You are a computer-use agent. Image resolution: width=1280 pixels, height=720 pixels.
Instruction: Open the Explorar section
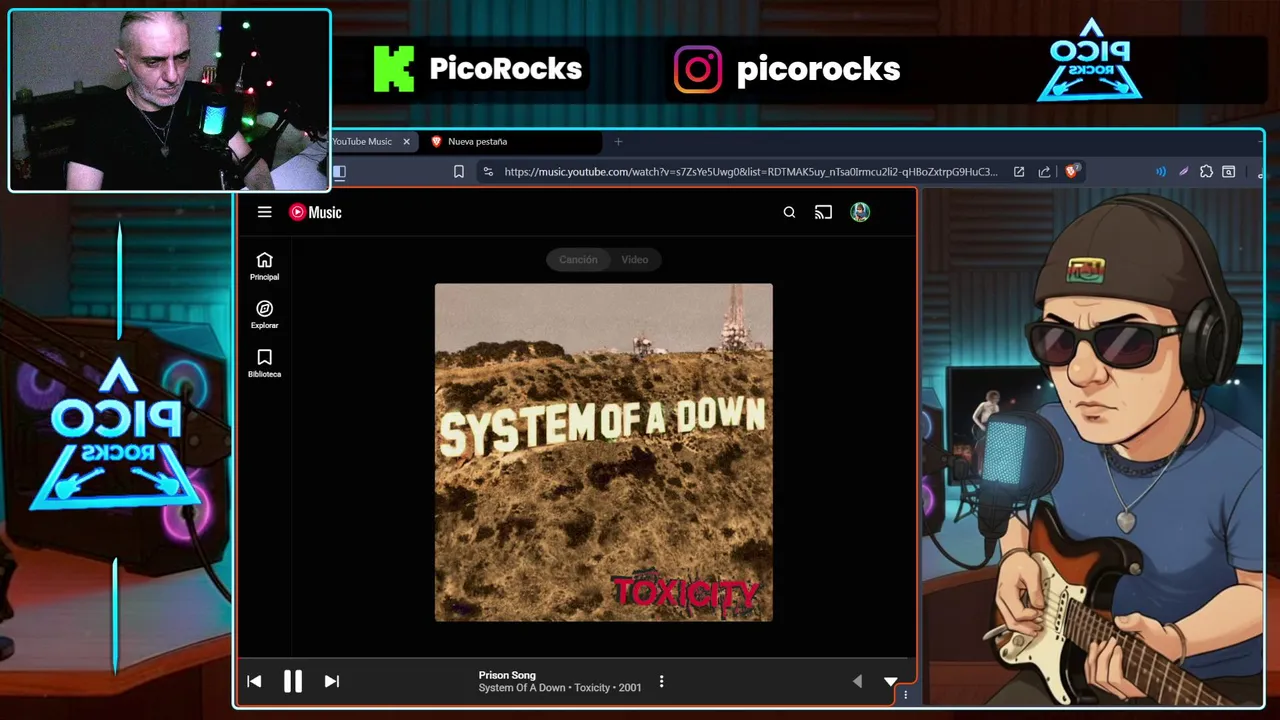pyautogui.click(x=264, y=315)
